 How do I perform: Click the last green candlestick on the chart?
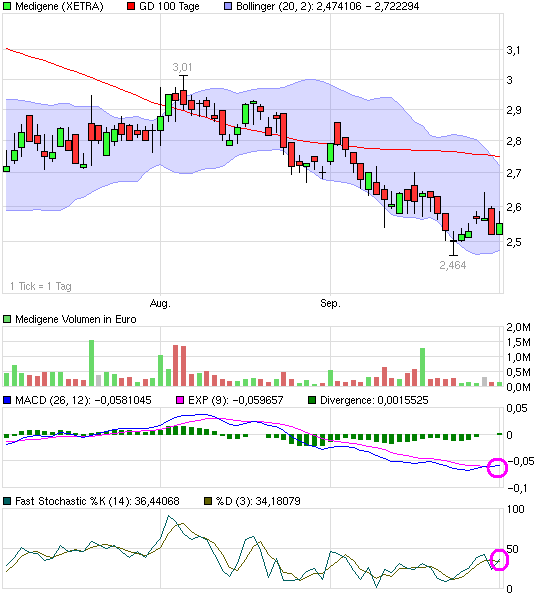500,228
